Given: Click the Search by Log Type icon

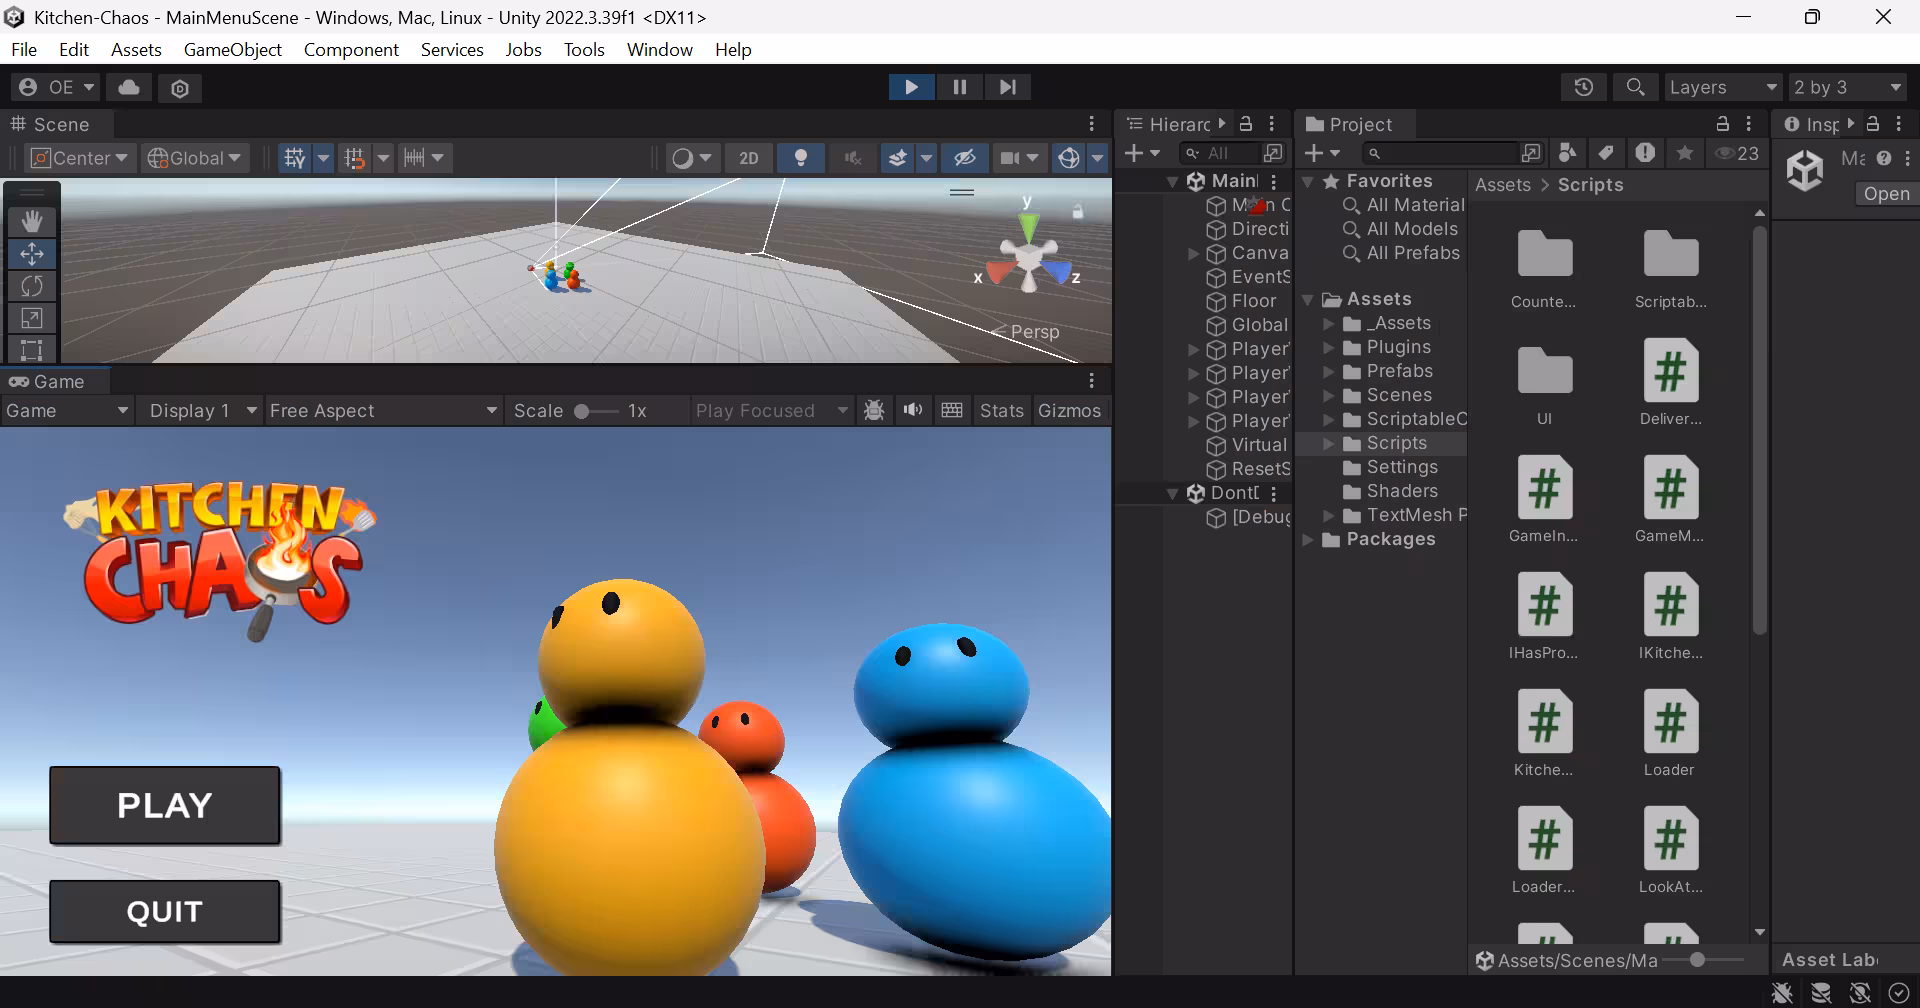Looking at the screenshot, I should click(1645, 153).
